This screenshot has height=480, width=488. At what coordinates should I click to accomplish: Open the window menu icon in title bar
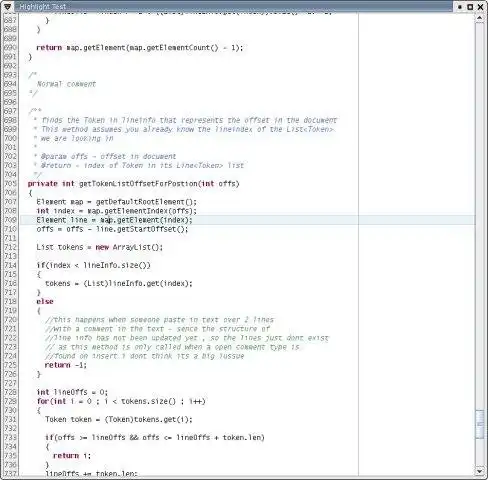[x=7, y=7]
